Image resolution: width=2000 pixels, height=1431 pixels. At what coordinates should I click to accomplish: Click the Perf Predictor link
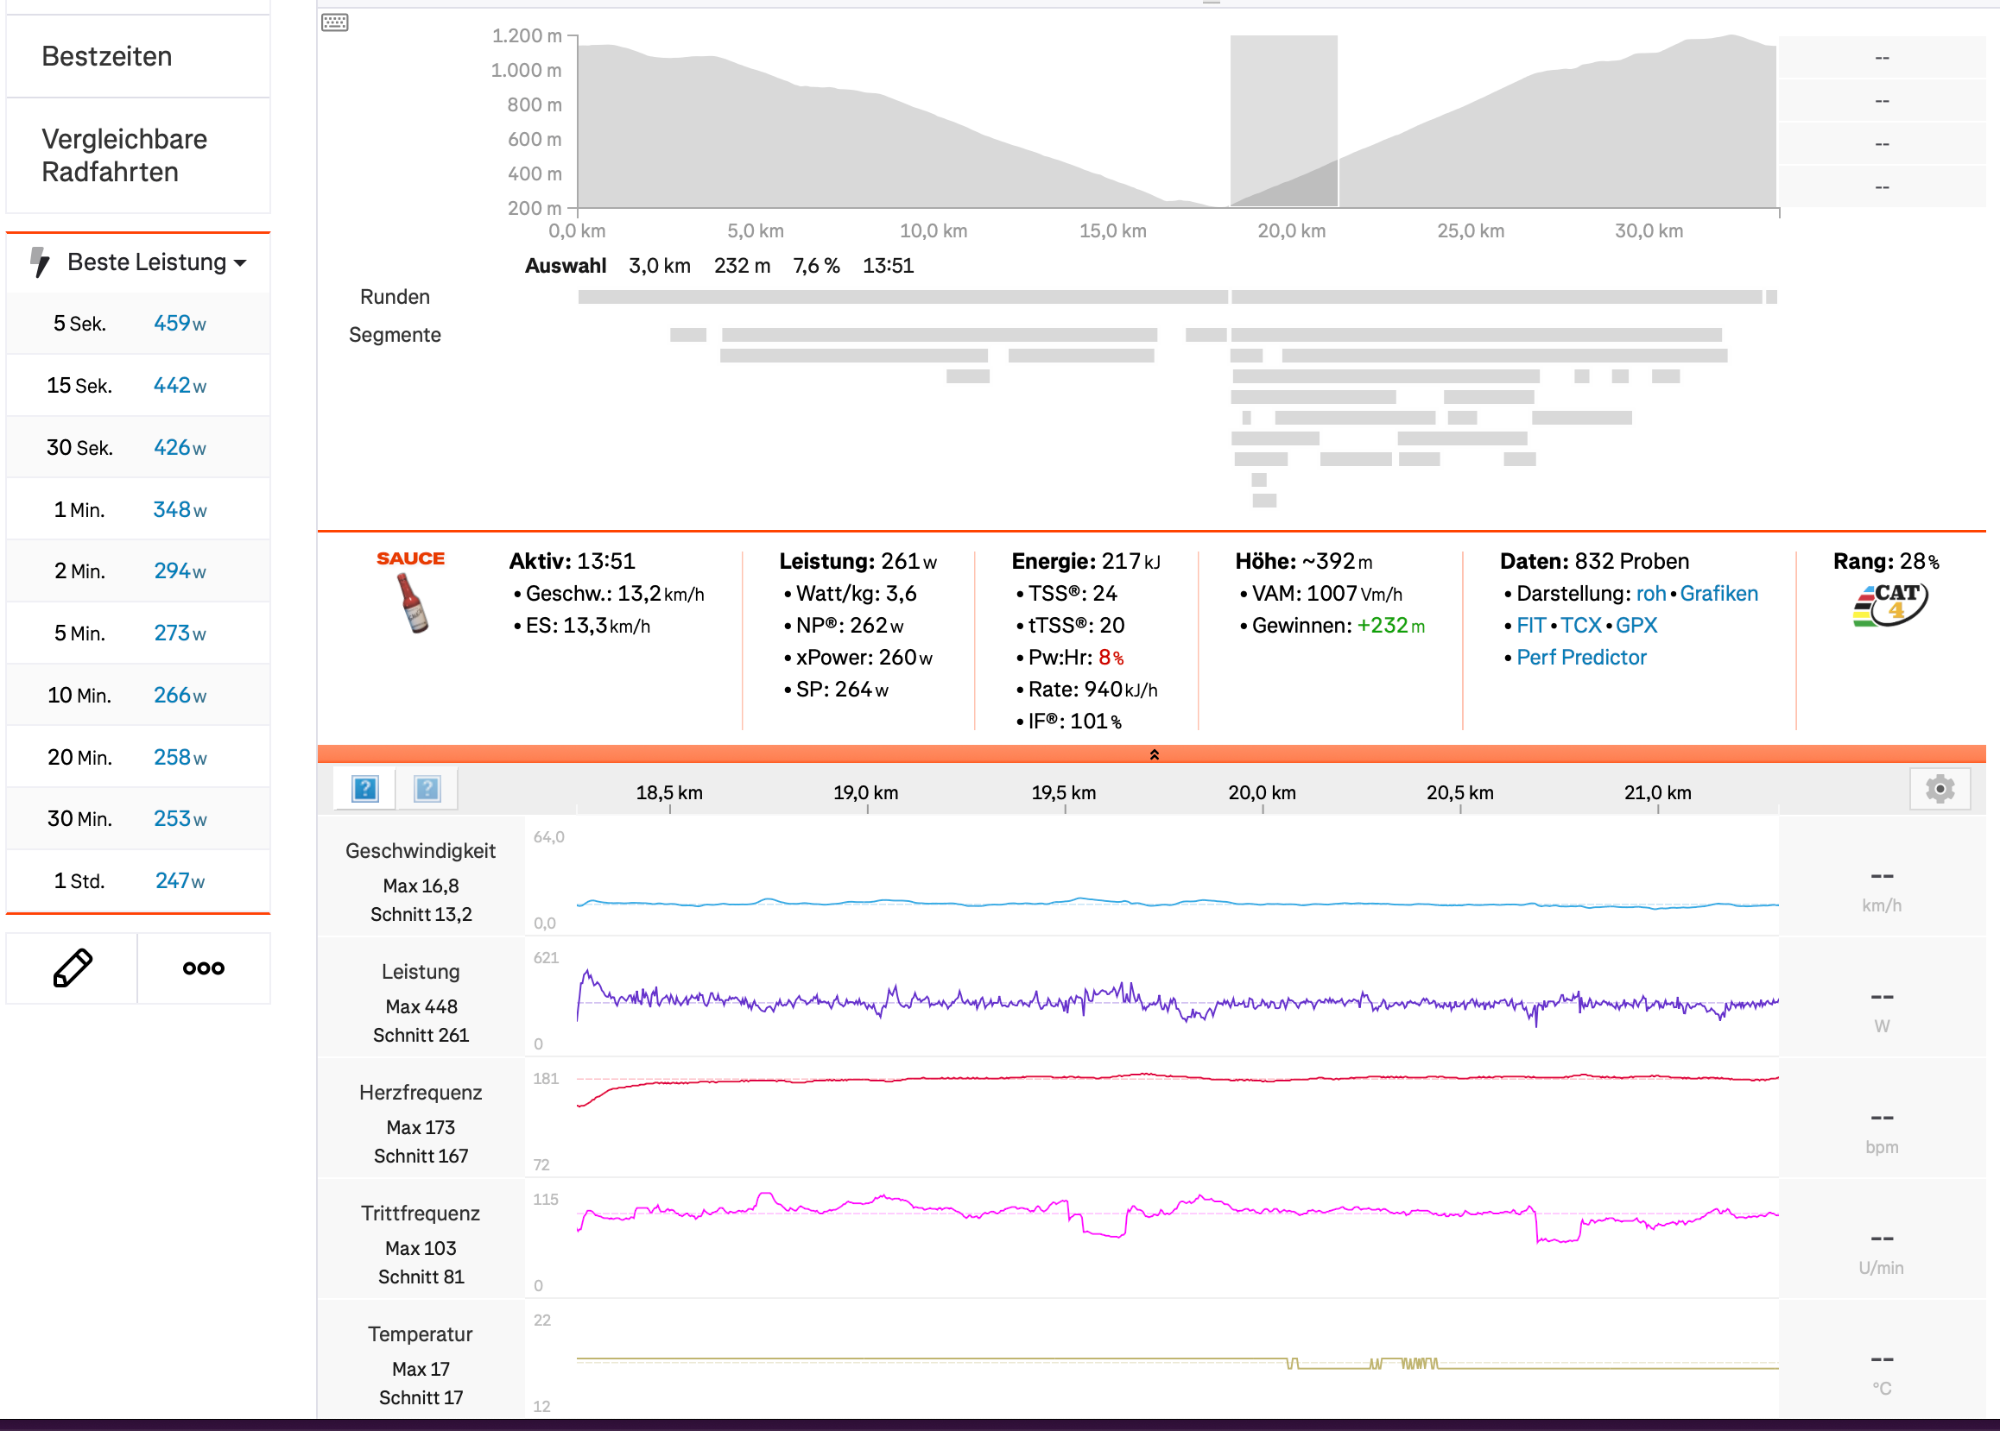[1581, 657]
